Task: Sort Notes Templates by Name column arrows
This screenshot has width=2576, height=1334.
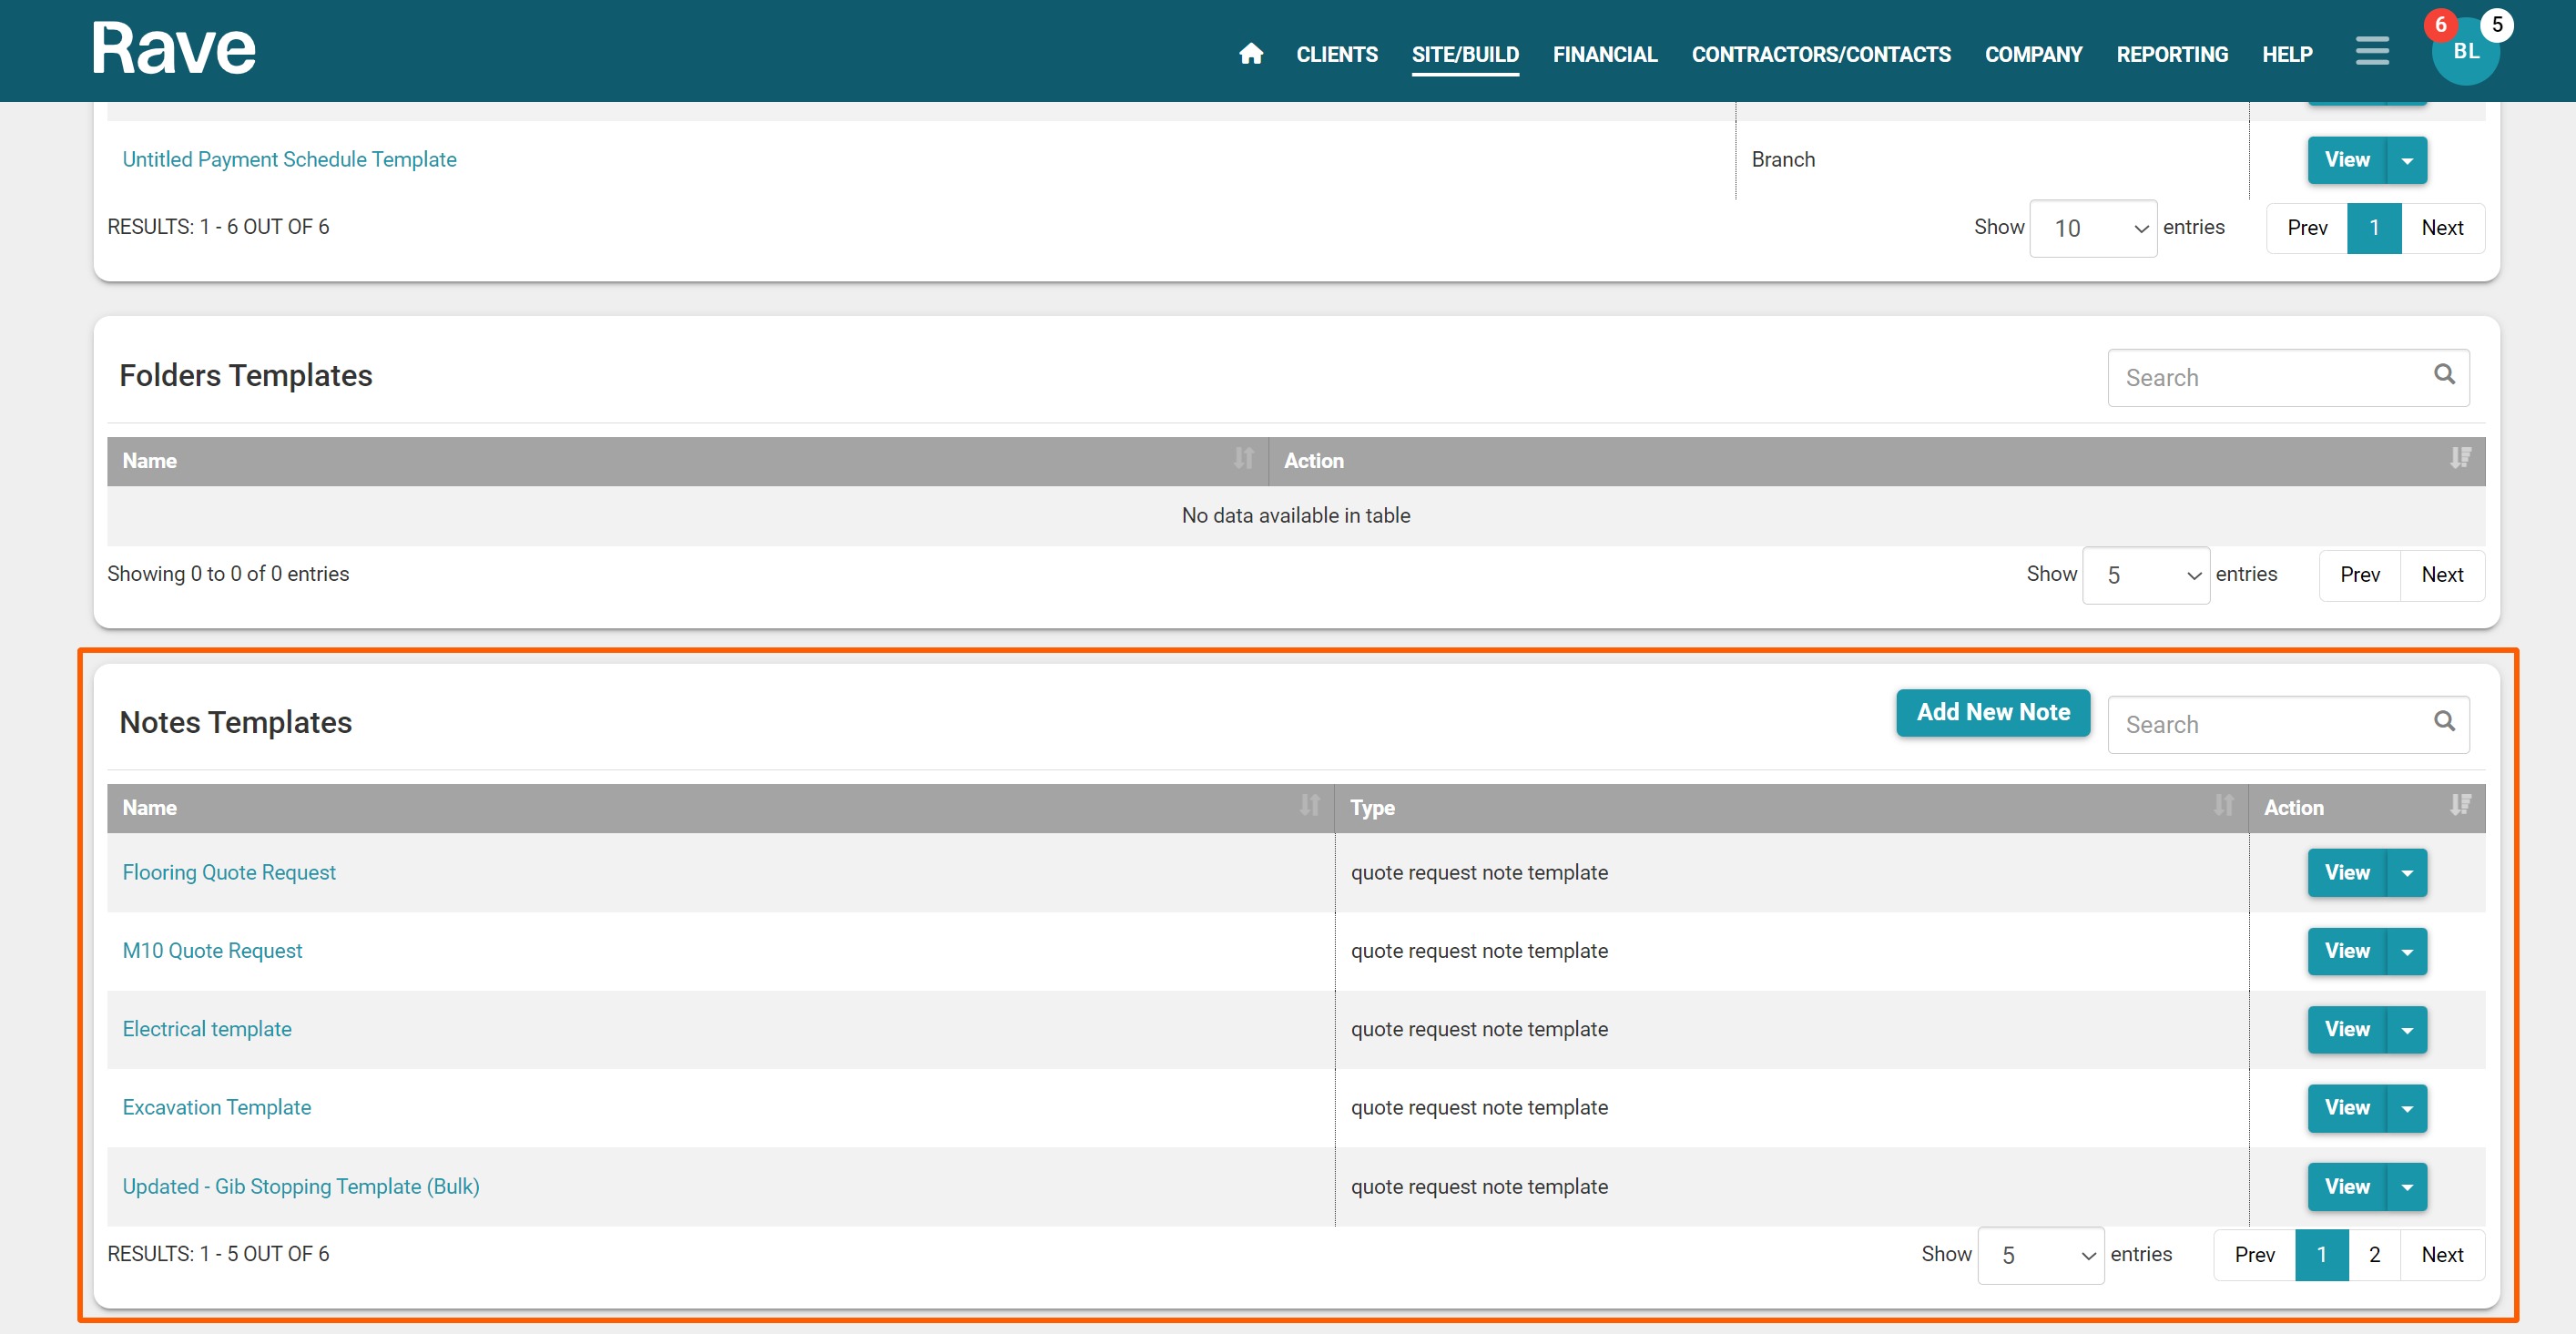Action: coord(1309,805)
